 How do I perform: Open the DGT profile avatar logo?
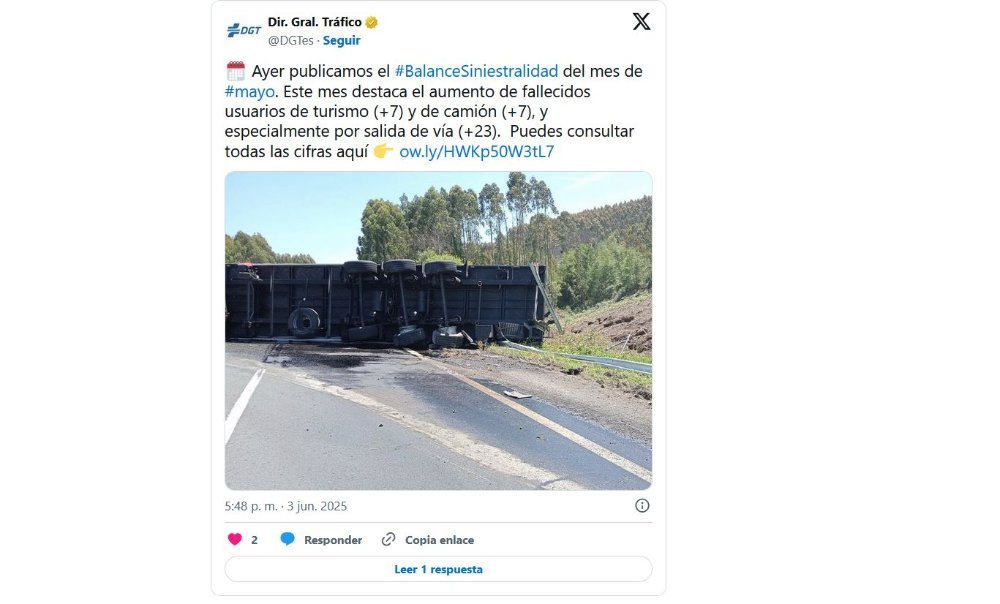coord(244,30)
